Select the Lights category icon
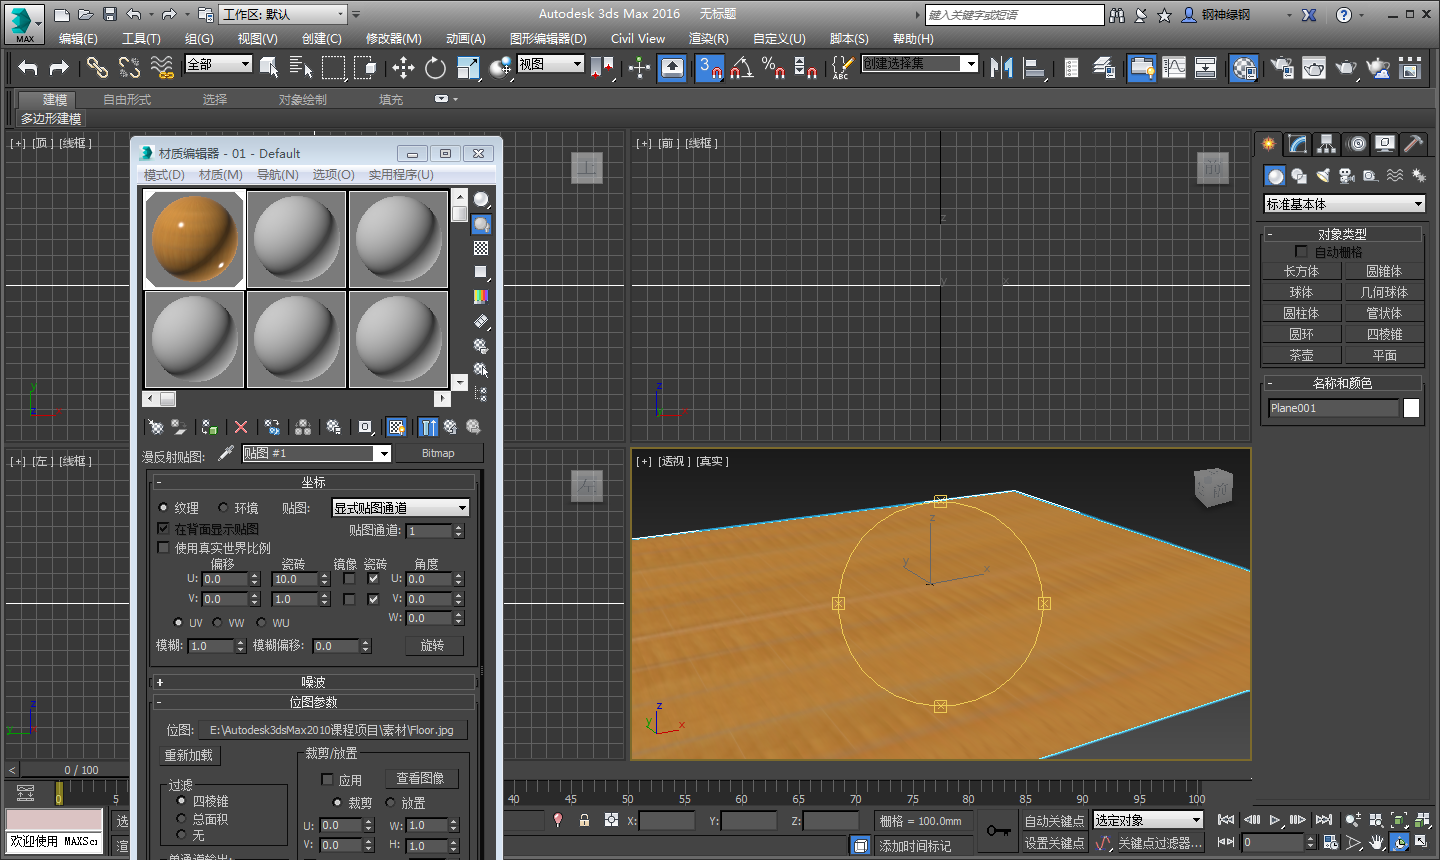 pos(1323,176)
